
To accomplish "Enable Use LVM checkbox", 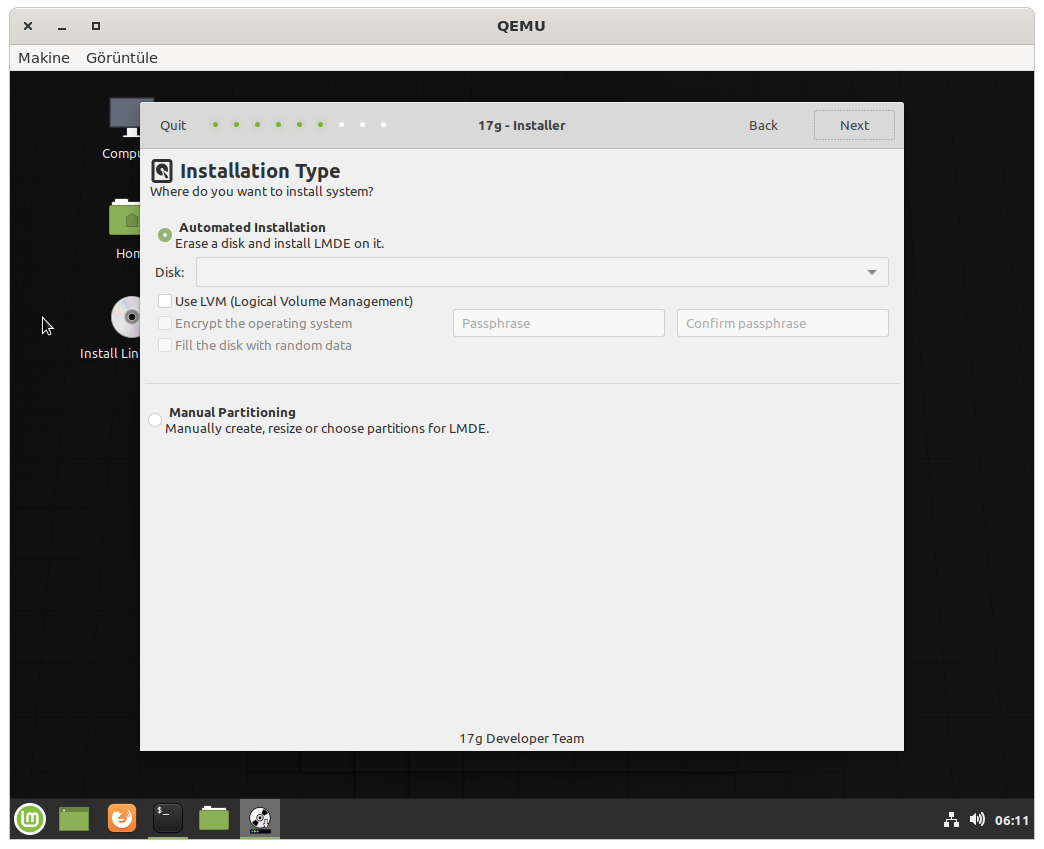I will (165, 302).
